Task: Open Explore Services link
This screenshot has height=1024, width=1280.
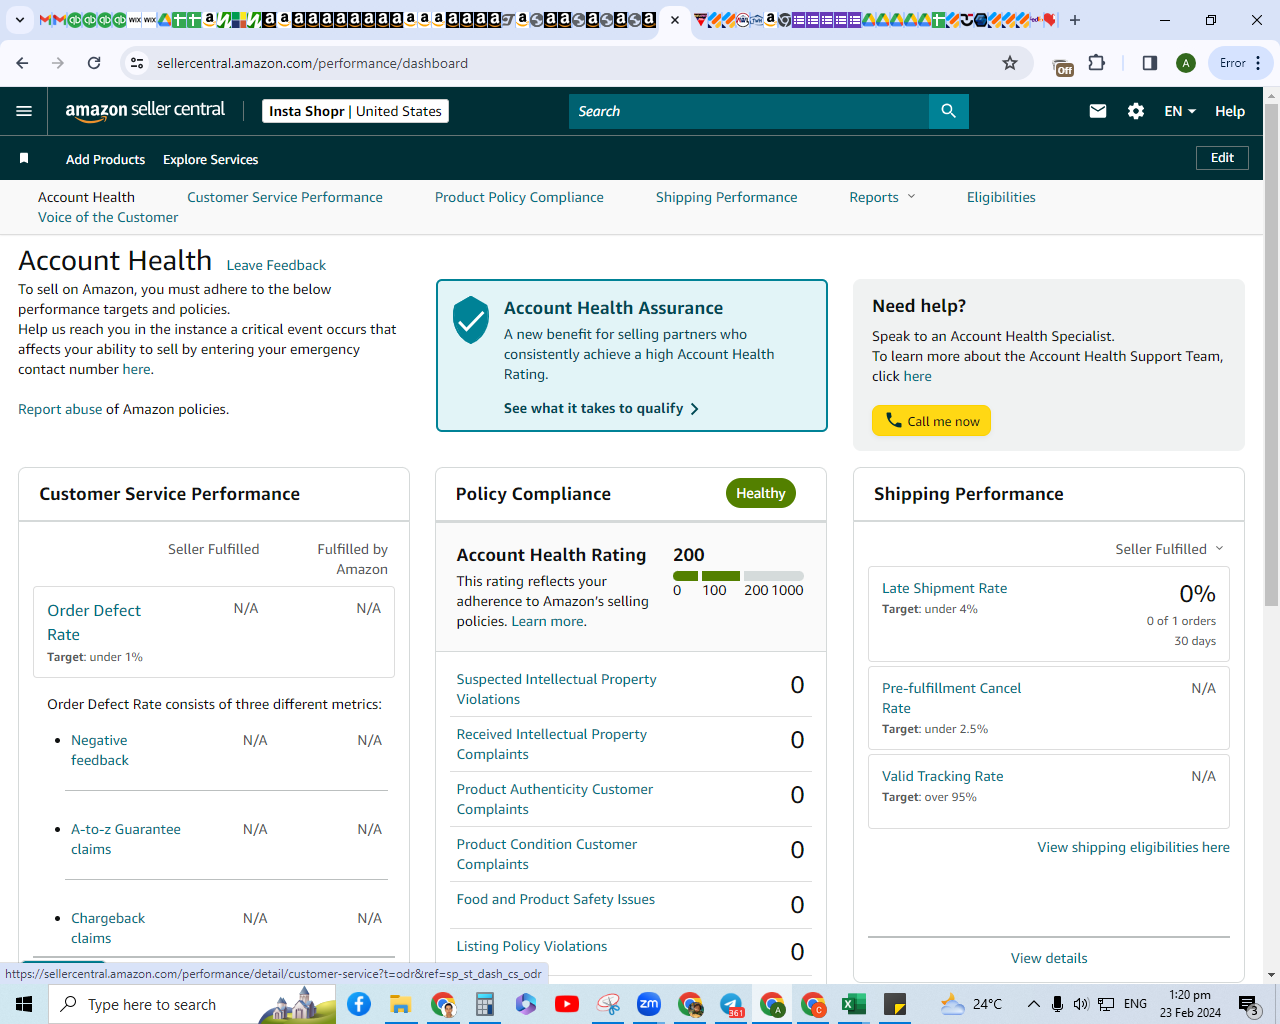Action: tap(210, 159)
